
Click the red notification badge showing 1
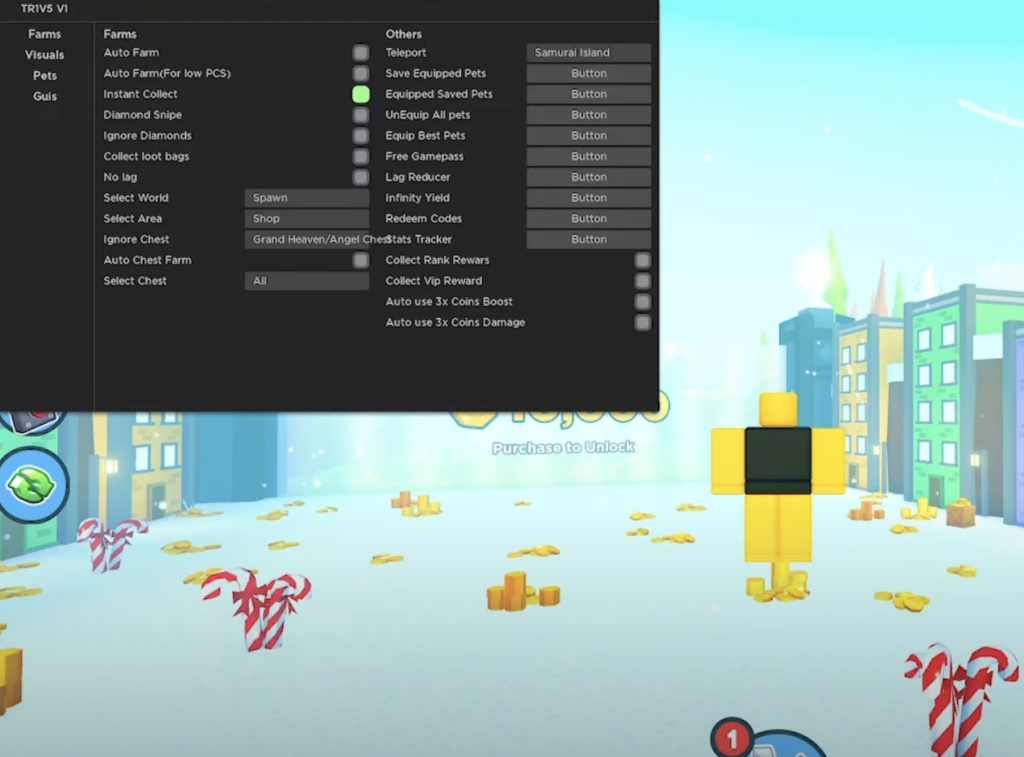click(x=731, y=739)
